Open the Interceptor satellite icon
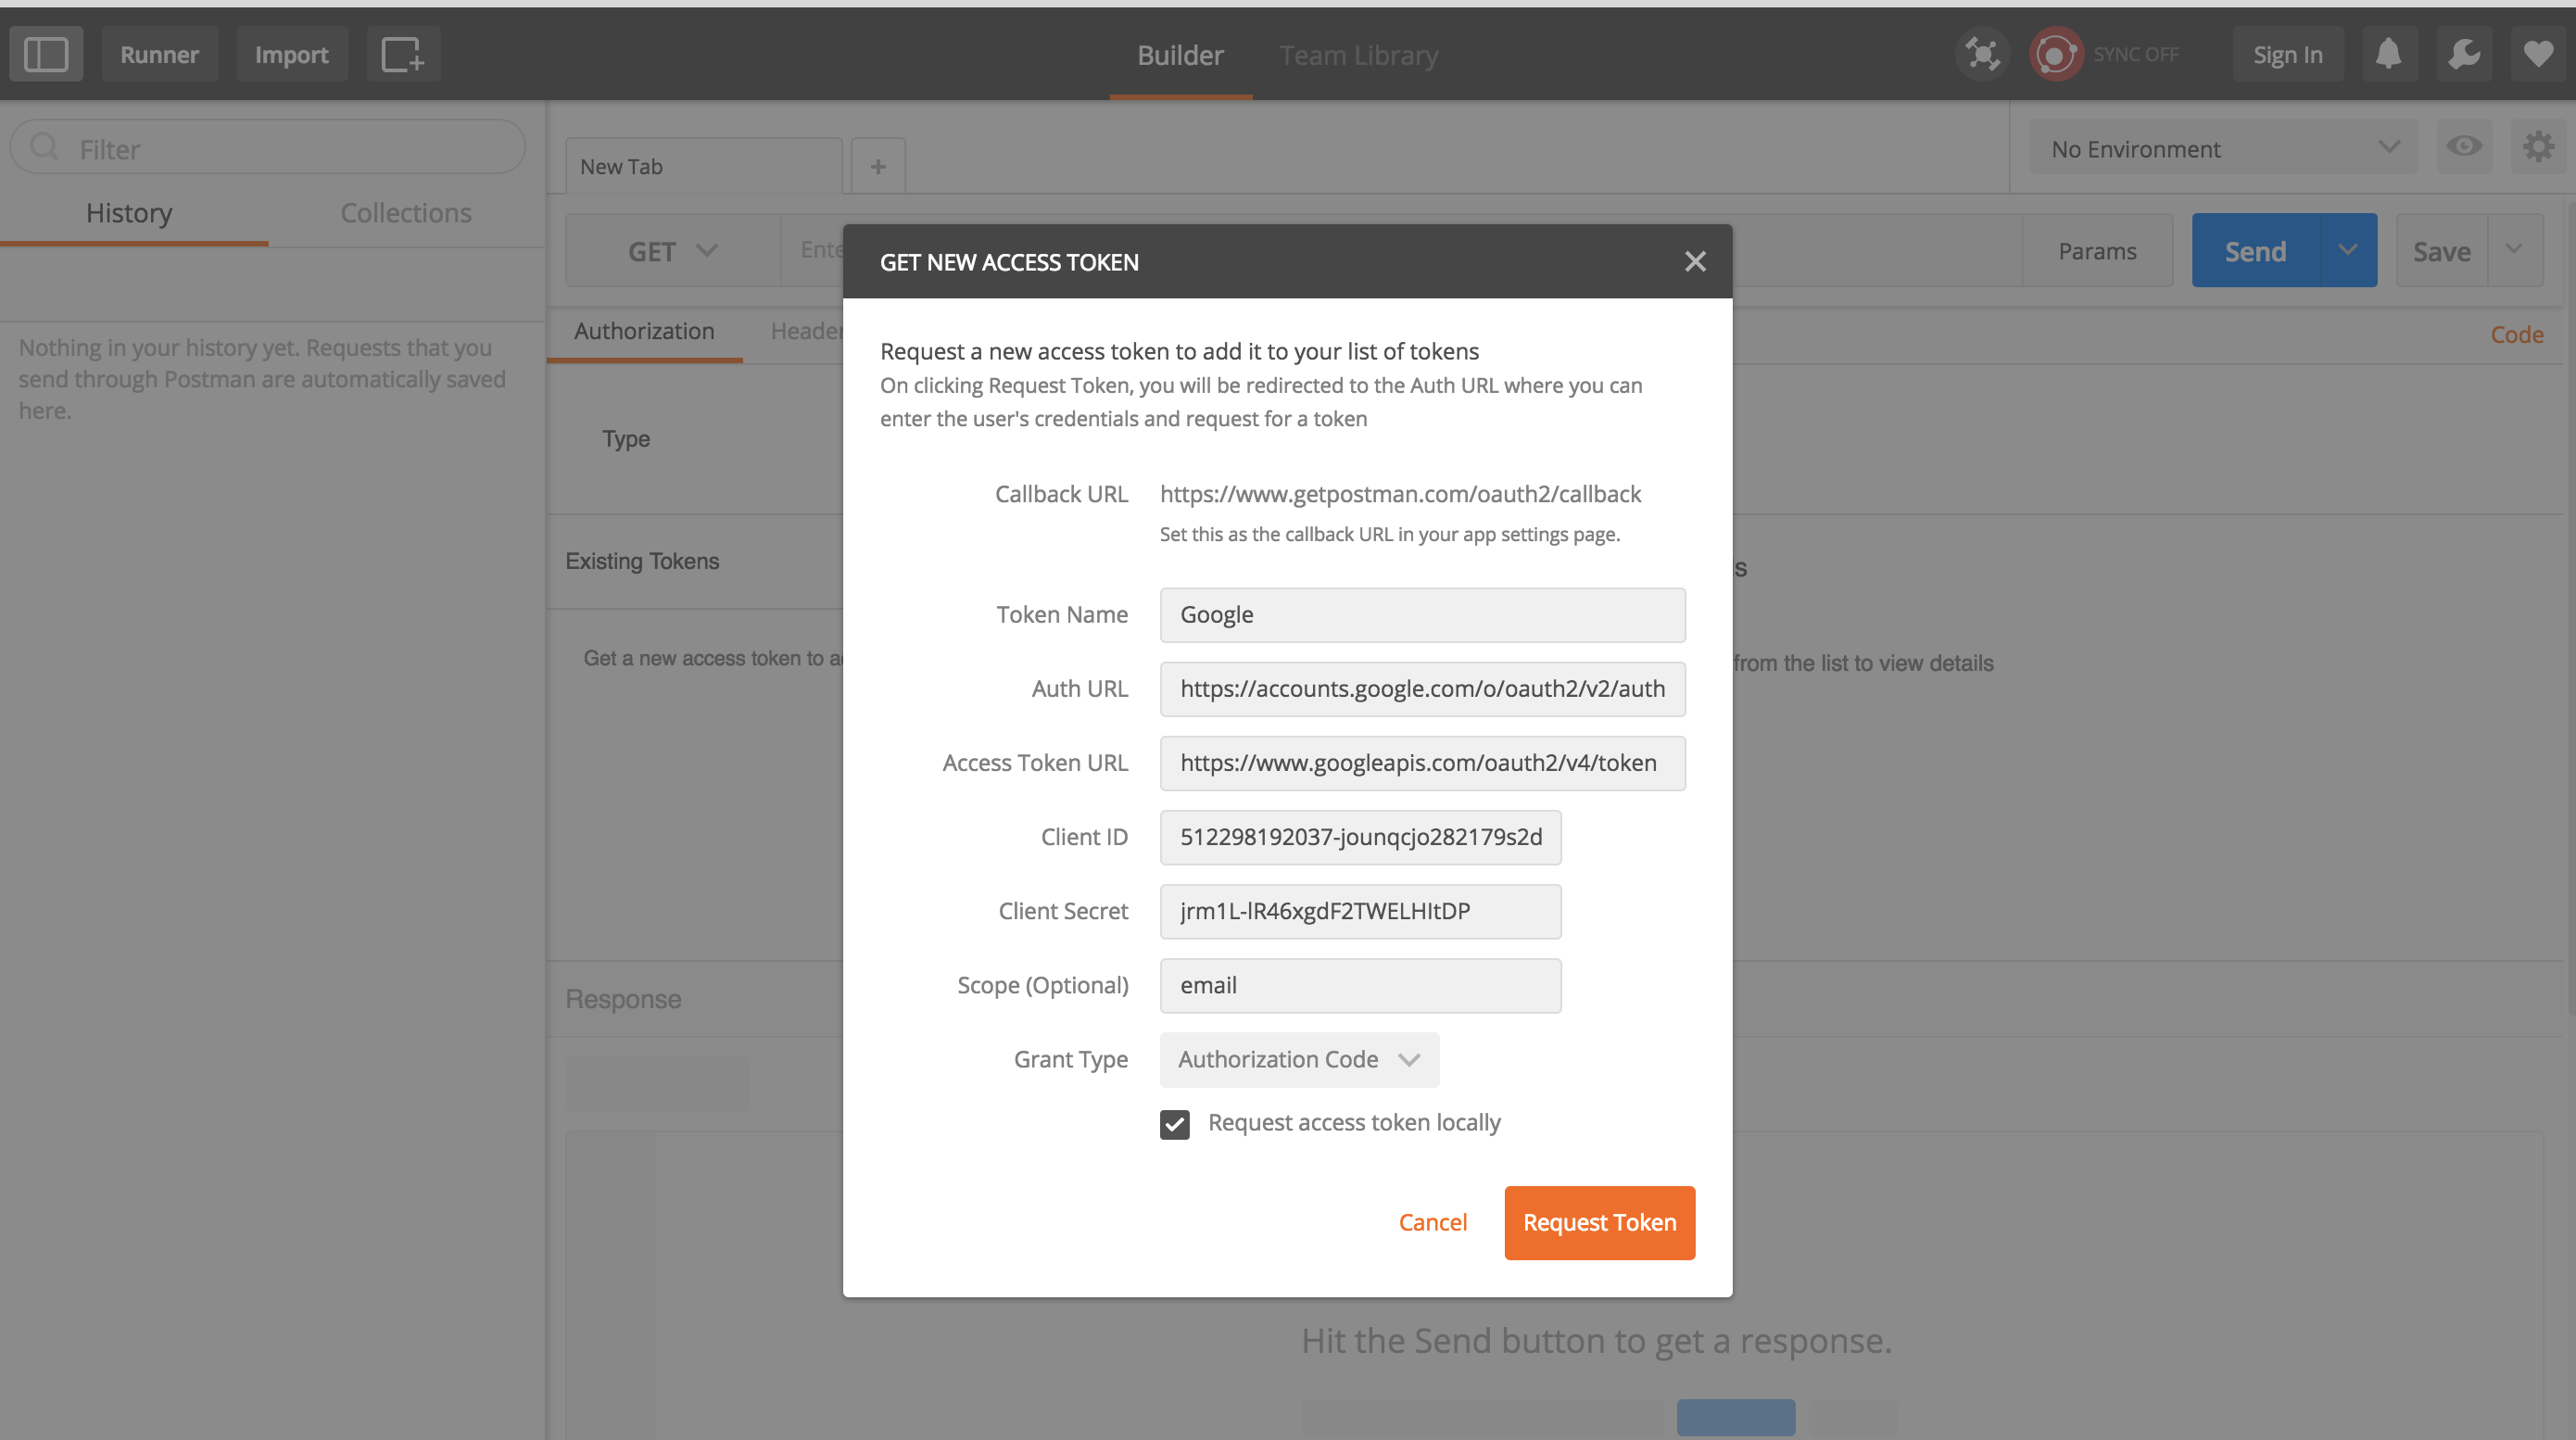This screenshot has width=2576, height=1440. coord(1983,54)
